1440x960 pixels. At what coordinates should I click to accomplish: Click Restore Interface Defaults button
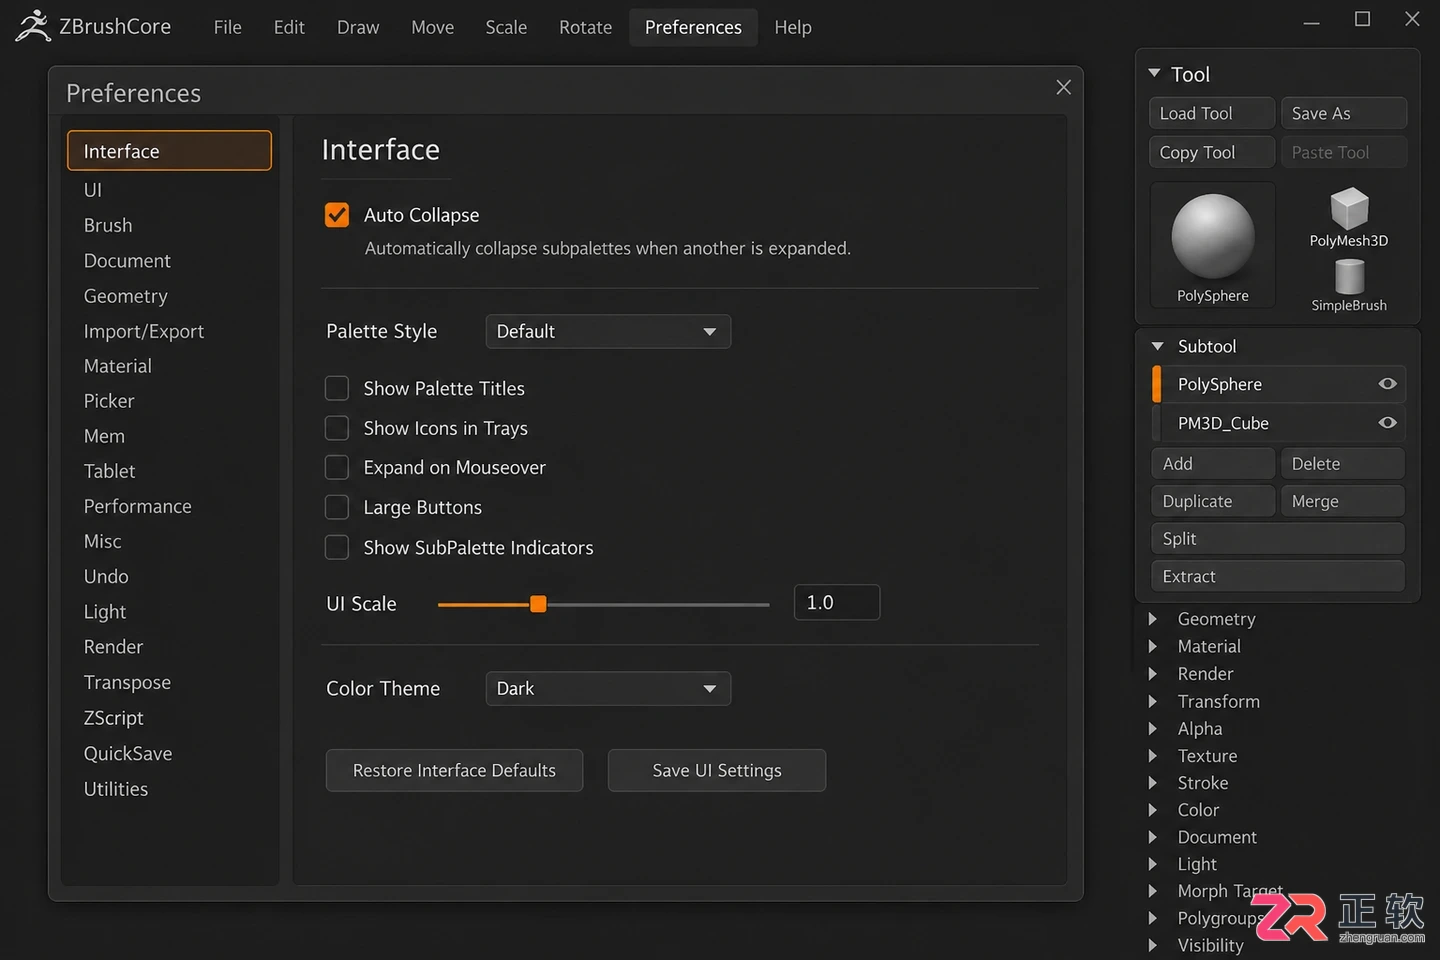pos(454,770)
